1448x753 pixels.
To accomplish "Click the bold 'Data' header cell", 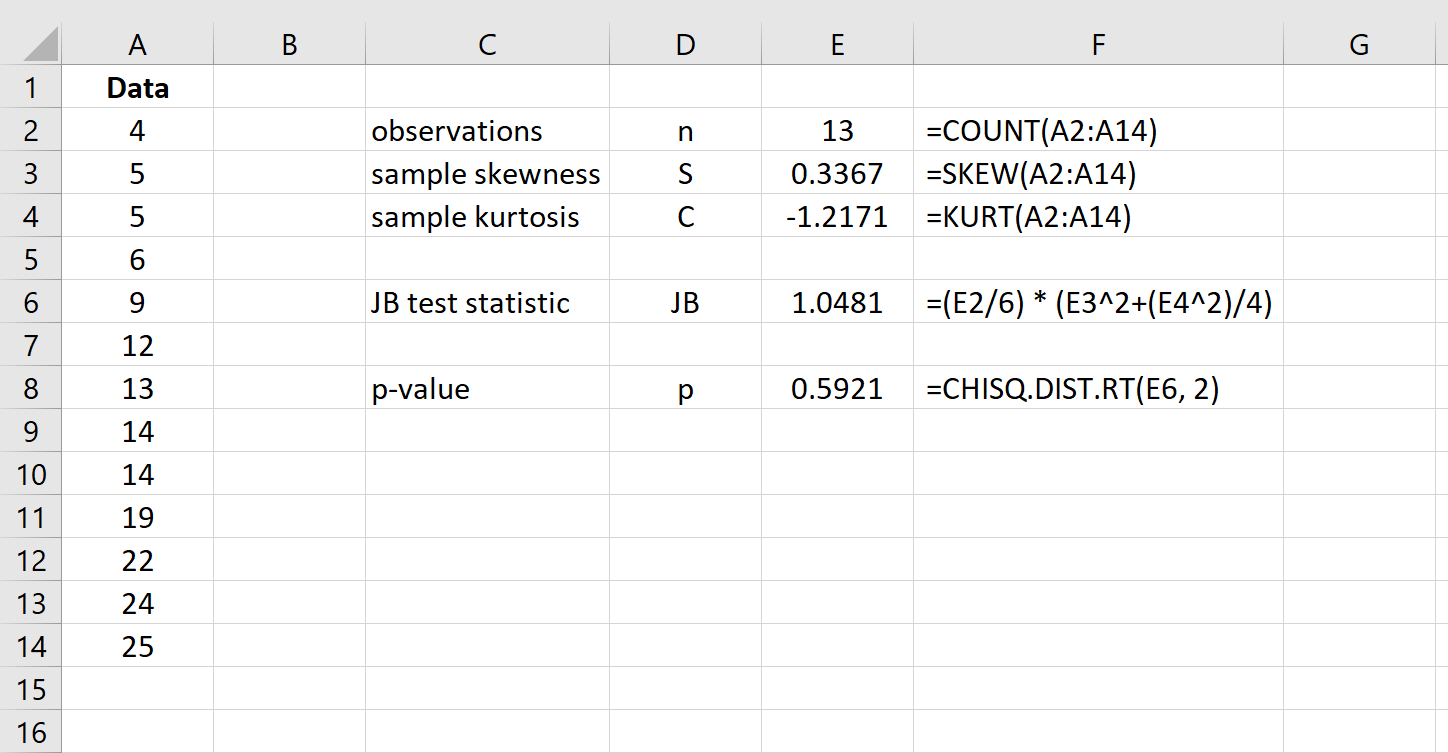I will [x=138, y=88].
